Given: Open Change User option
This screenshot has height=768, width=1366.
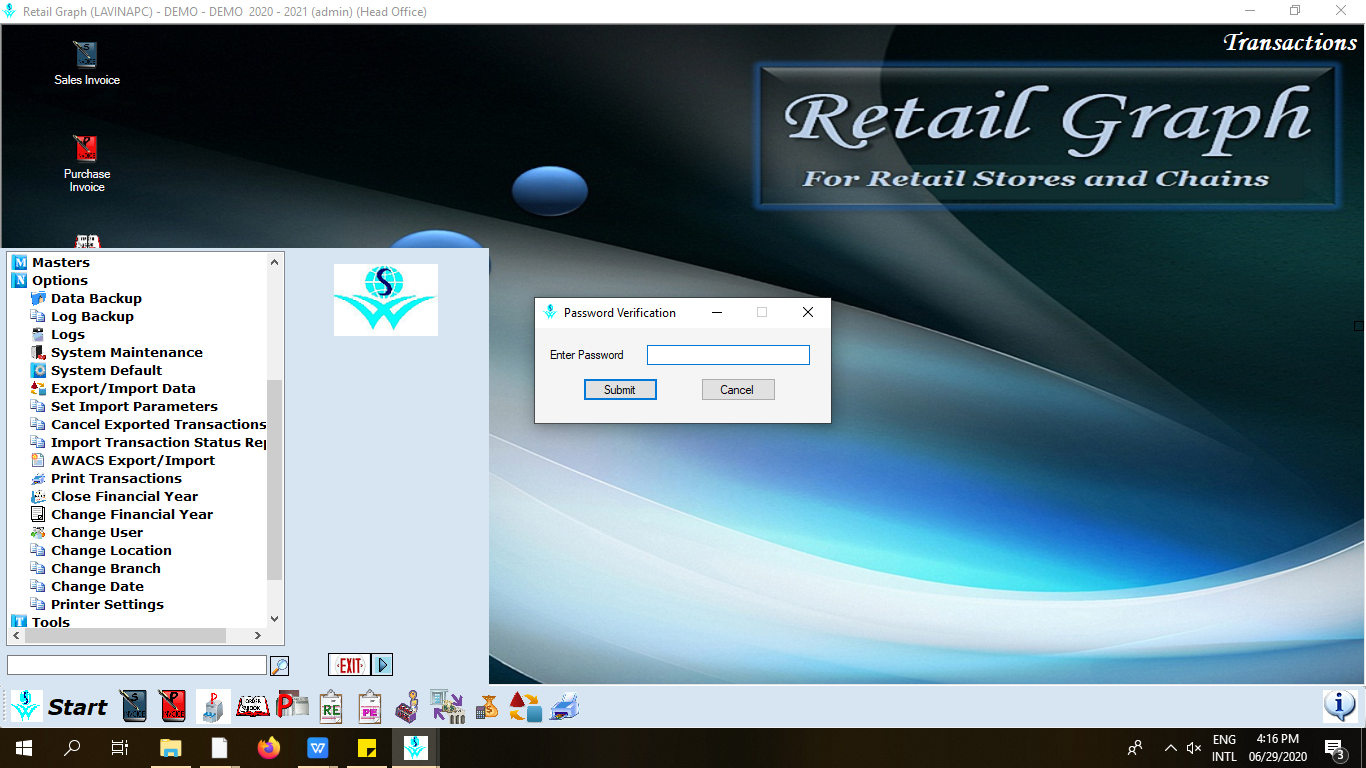Looking at the screenshot, I should [x=97, y=532].
